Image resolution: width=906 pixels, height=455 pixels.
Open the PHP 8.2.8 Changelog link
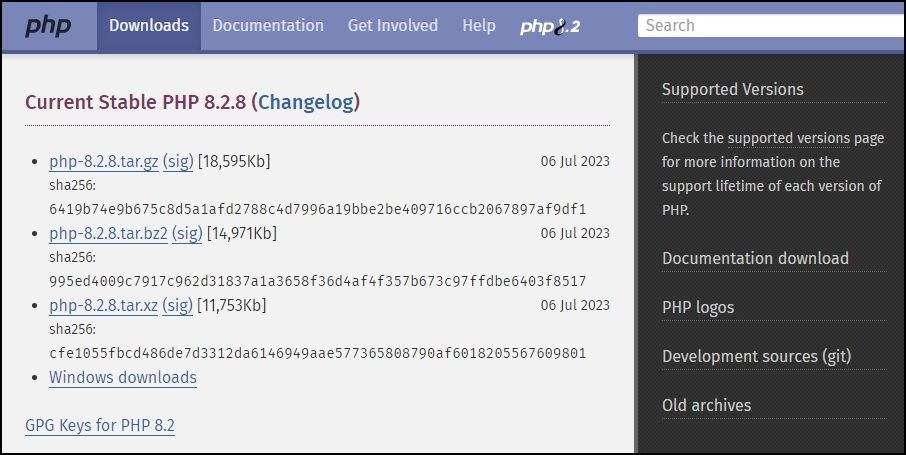pos(308,102)
